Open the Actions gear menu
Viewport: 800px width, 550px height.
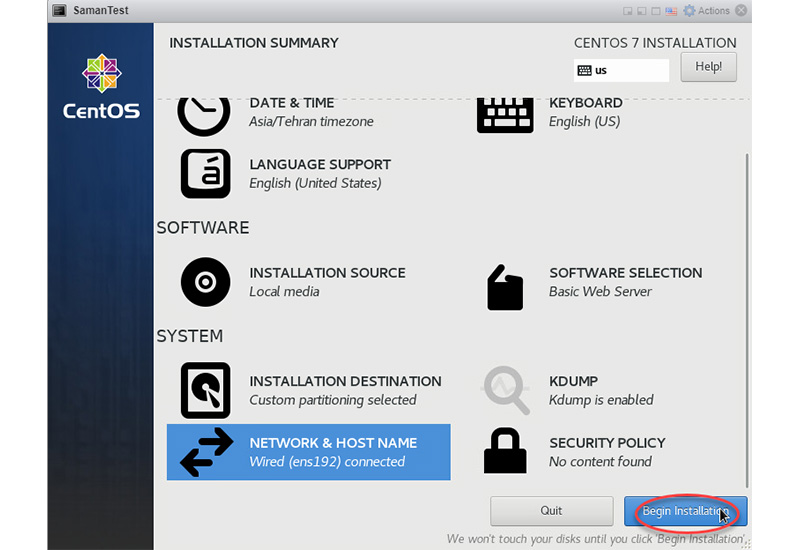click(706, 11)
